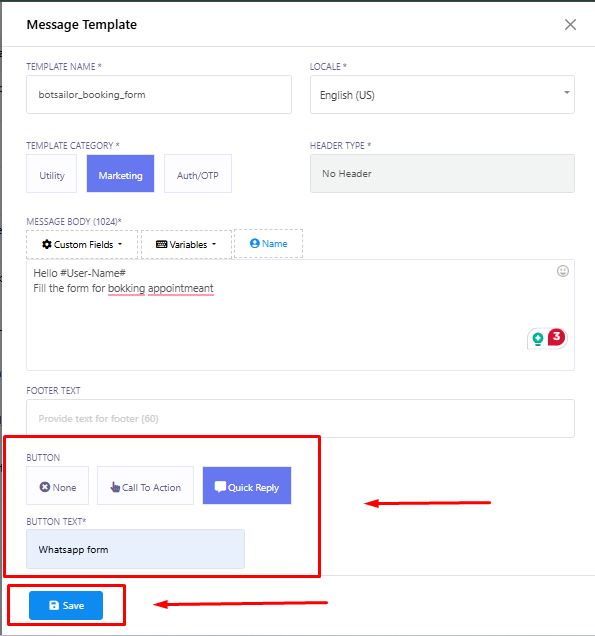Open the Variables dropdown
Image resolution: width=595 pixels, height=636 pixels.
pyautogui.click(x=187, y=244)
